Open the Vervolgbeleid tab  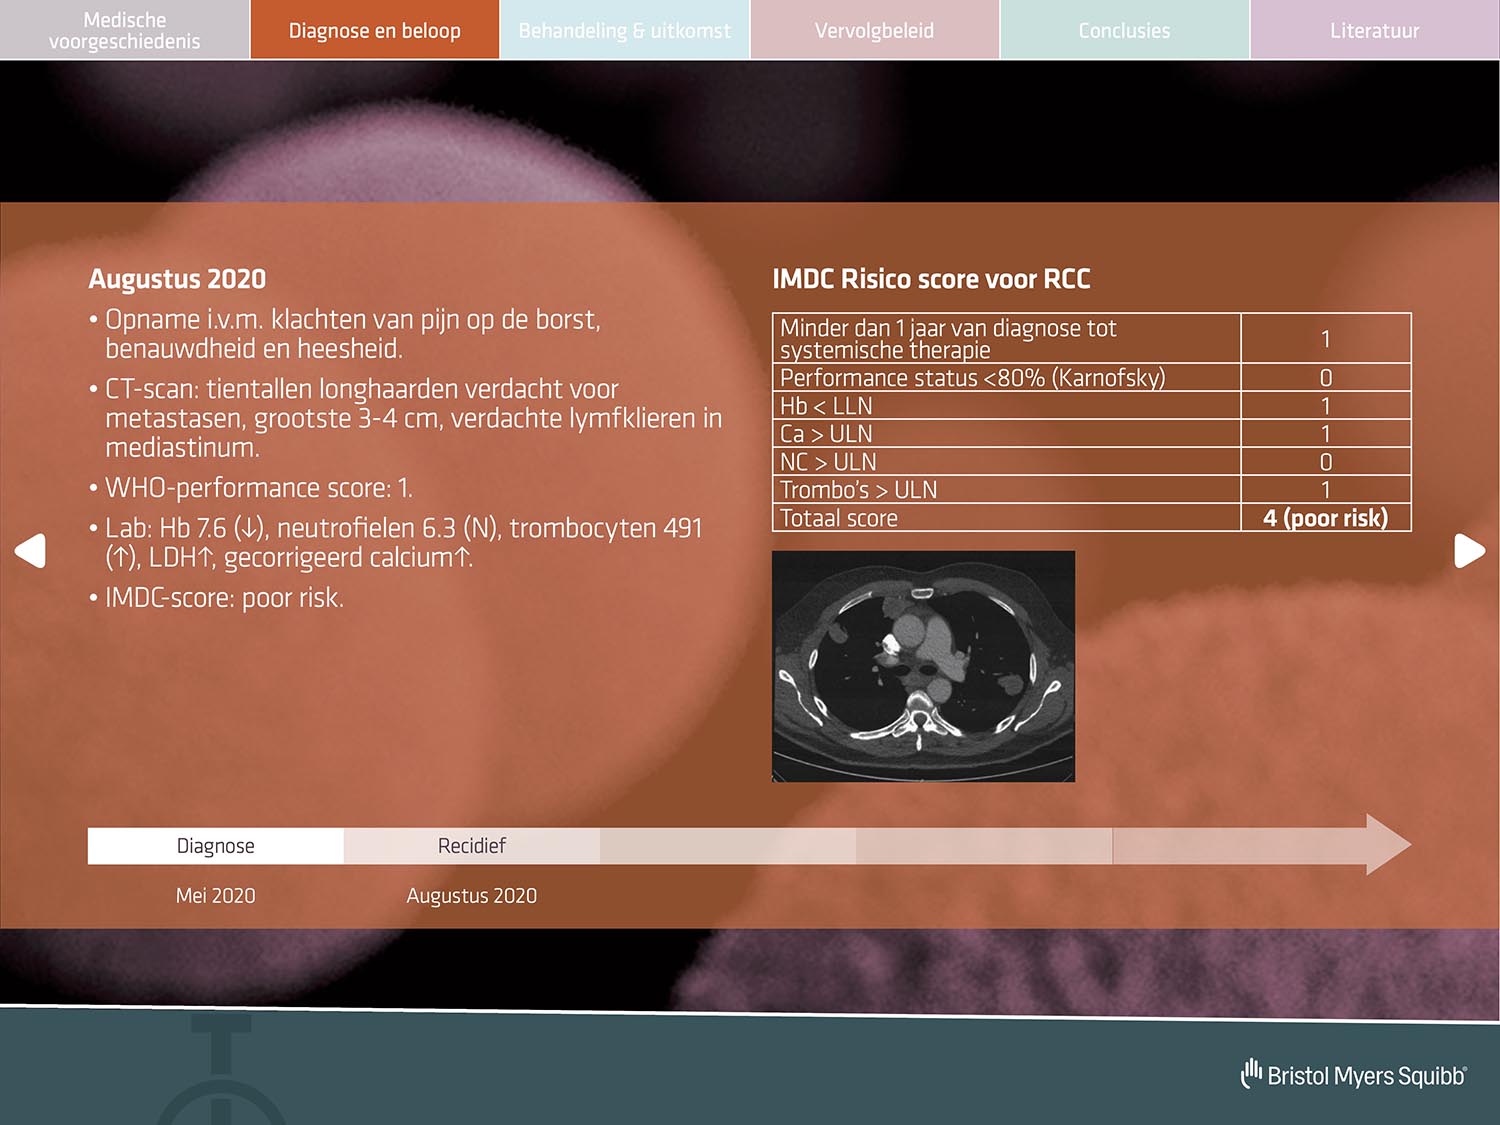(x=875, y=30)
